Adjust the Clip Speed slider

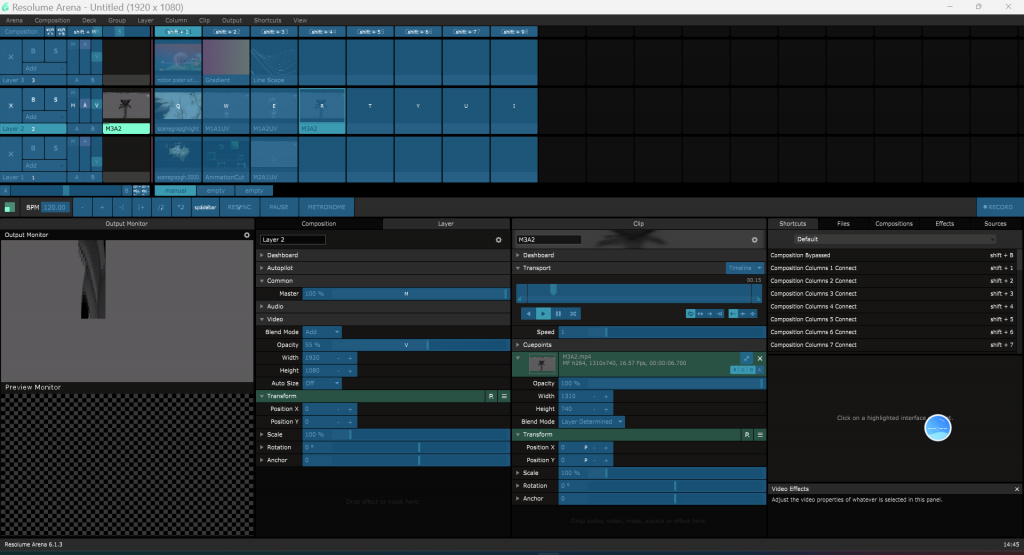tap(662, 332)
